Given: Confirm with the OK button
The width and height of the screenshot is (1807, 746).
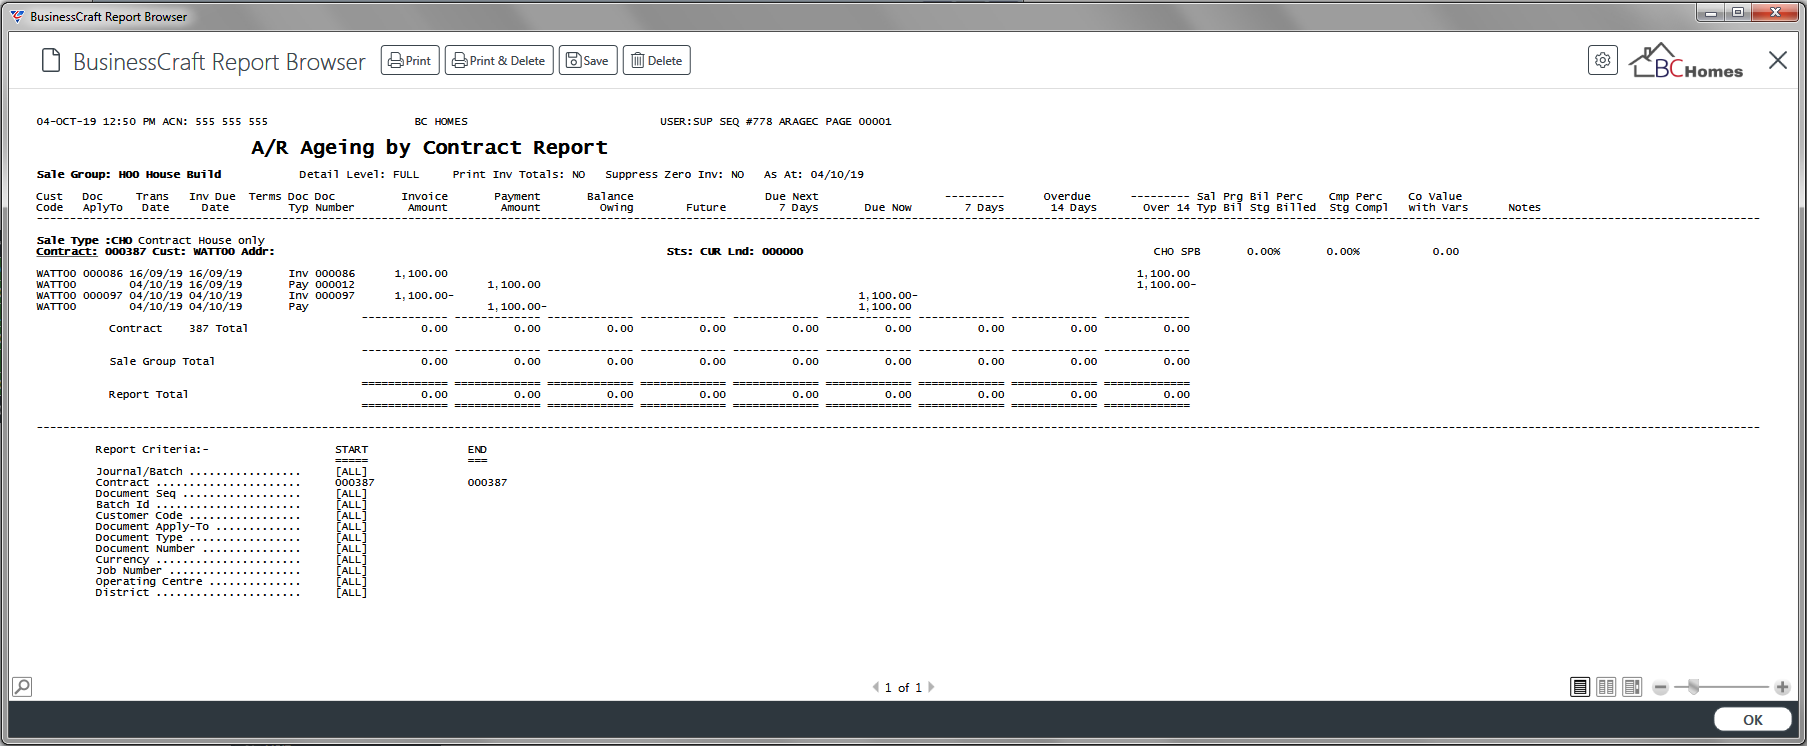Looking at the screenshot, I should coord(1753,720).
